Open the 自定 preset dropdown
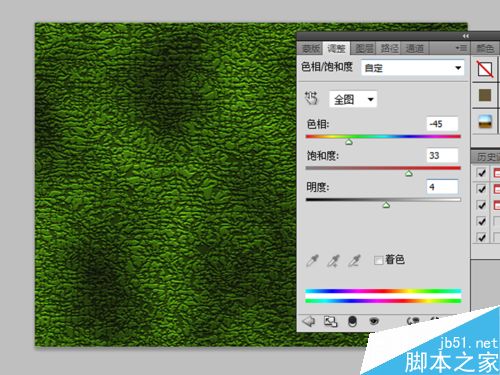This screenshot has height=375, width=500. pyautogui.click(x=413, y=68)
